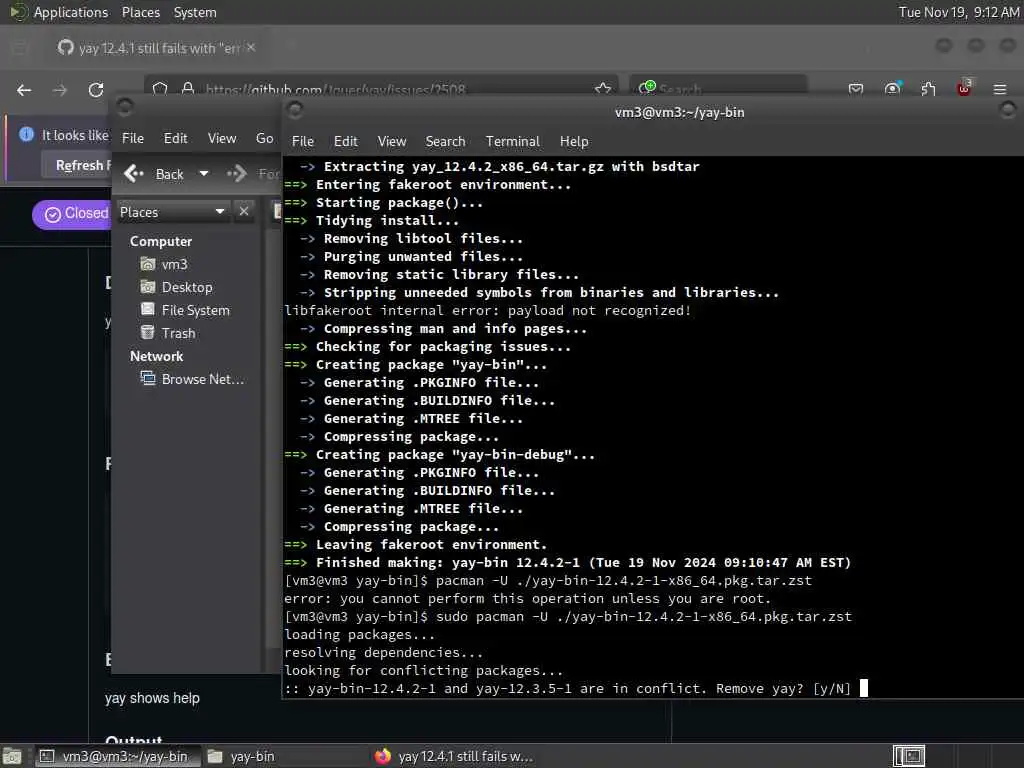
Task: Click the Firefox forward arrow
Action: (60, 90)
